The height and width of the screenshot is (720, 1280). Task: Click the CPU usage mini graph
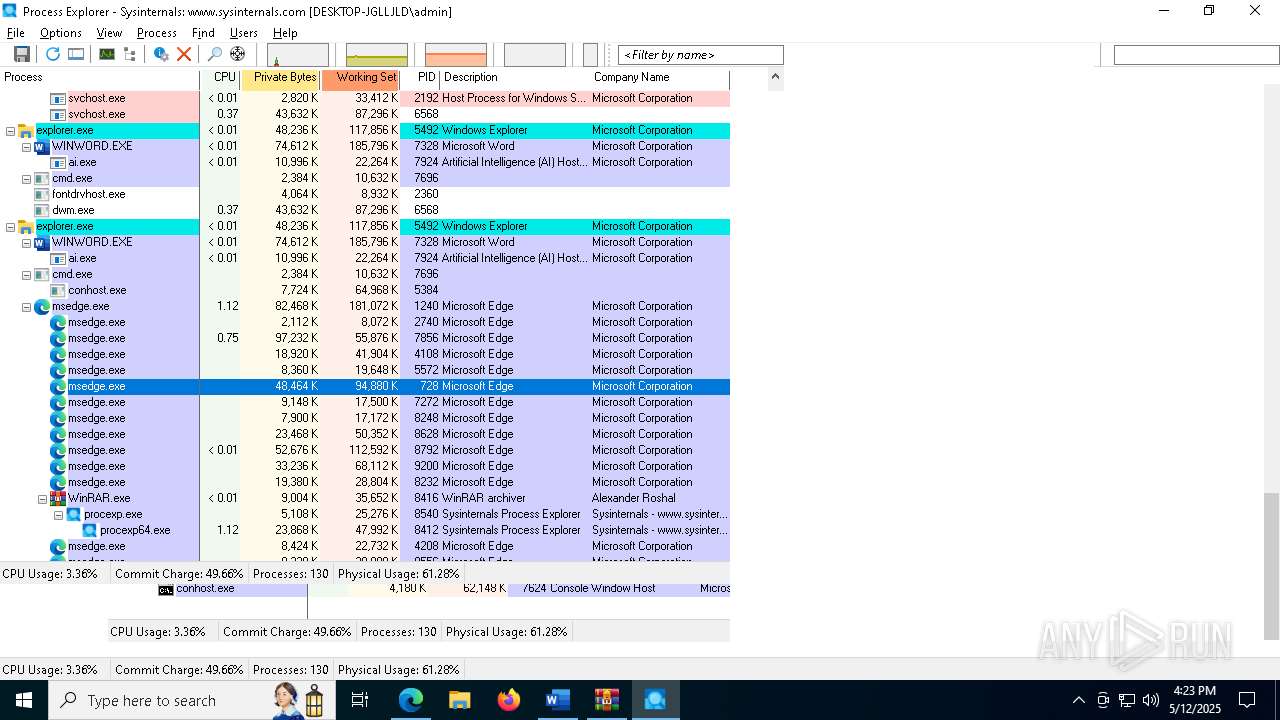click(x=298, y=55)
